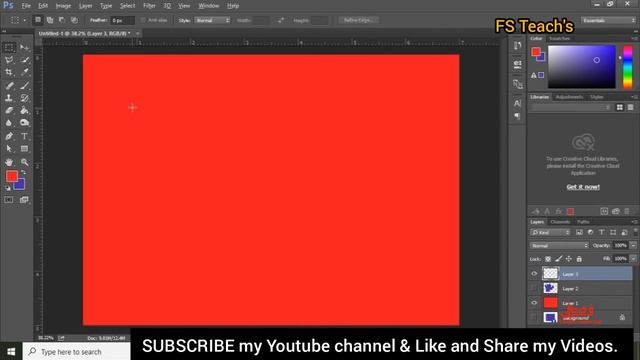Open the Filter menu
The width and height of the screenshot is (640, 360).
[149, 6]
